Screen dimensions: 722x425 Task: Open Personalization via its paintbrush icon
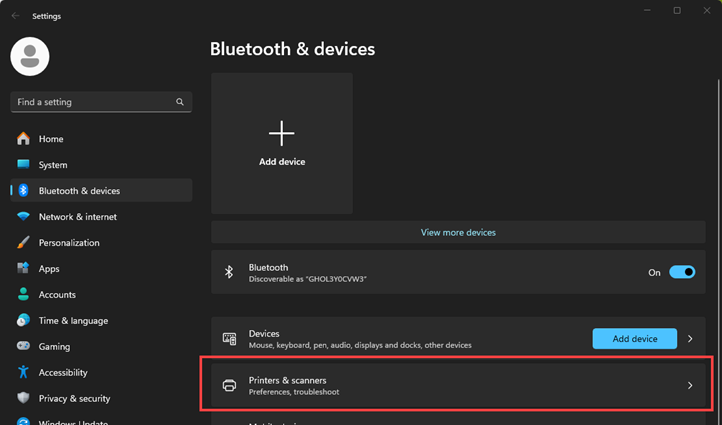[x=23, y=243]
